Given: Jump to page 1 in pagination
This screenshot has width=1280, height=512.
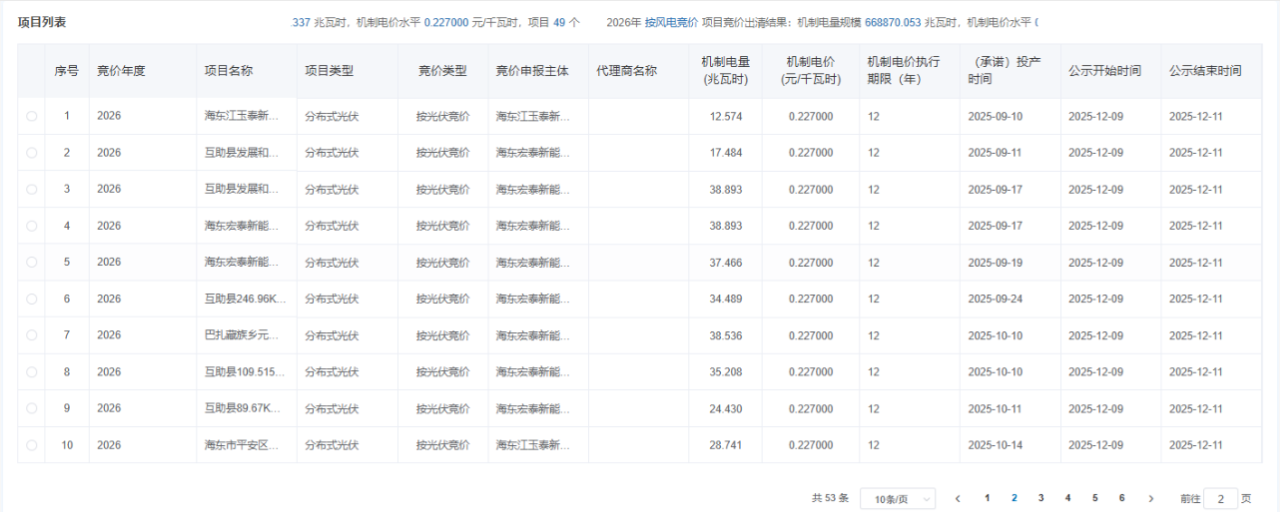Looking at the screenshot, I should (x=987, y=498).
